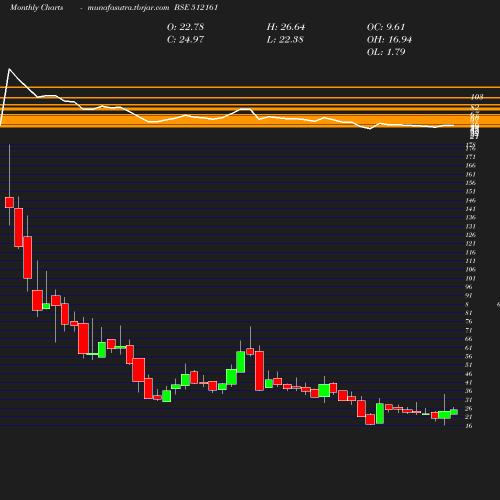The width and height of the screenshot is (500, 500).
Task: Click price axis label 121
Action: tap(470, 244)
